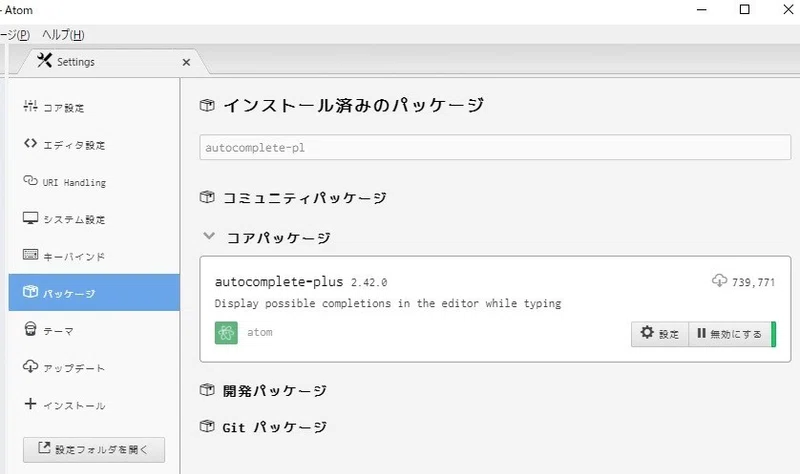Click the package icon beside インストール済みのパッケージ
800x474 pixels.
[207, 106]
